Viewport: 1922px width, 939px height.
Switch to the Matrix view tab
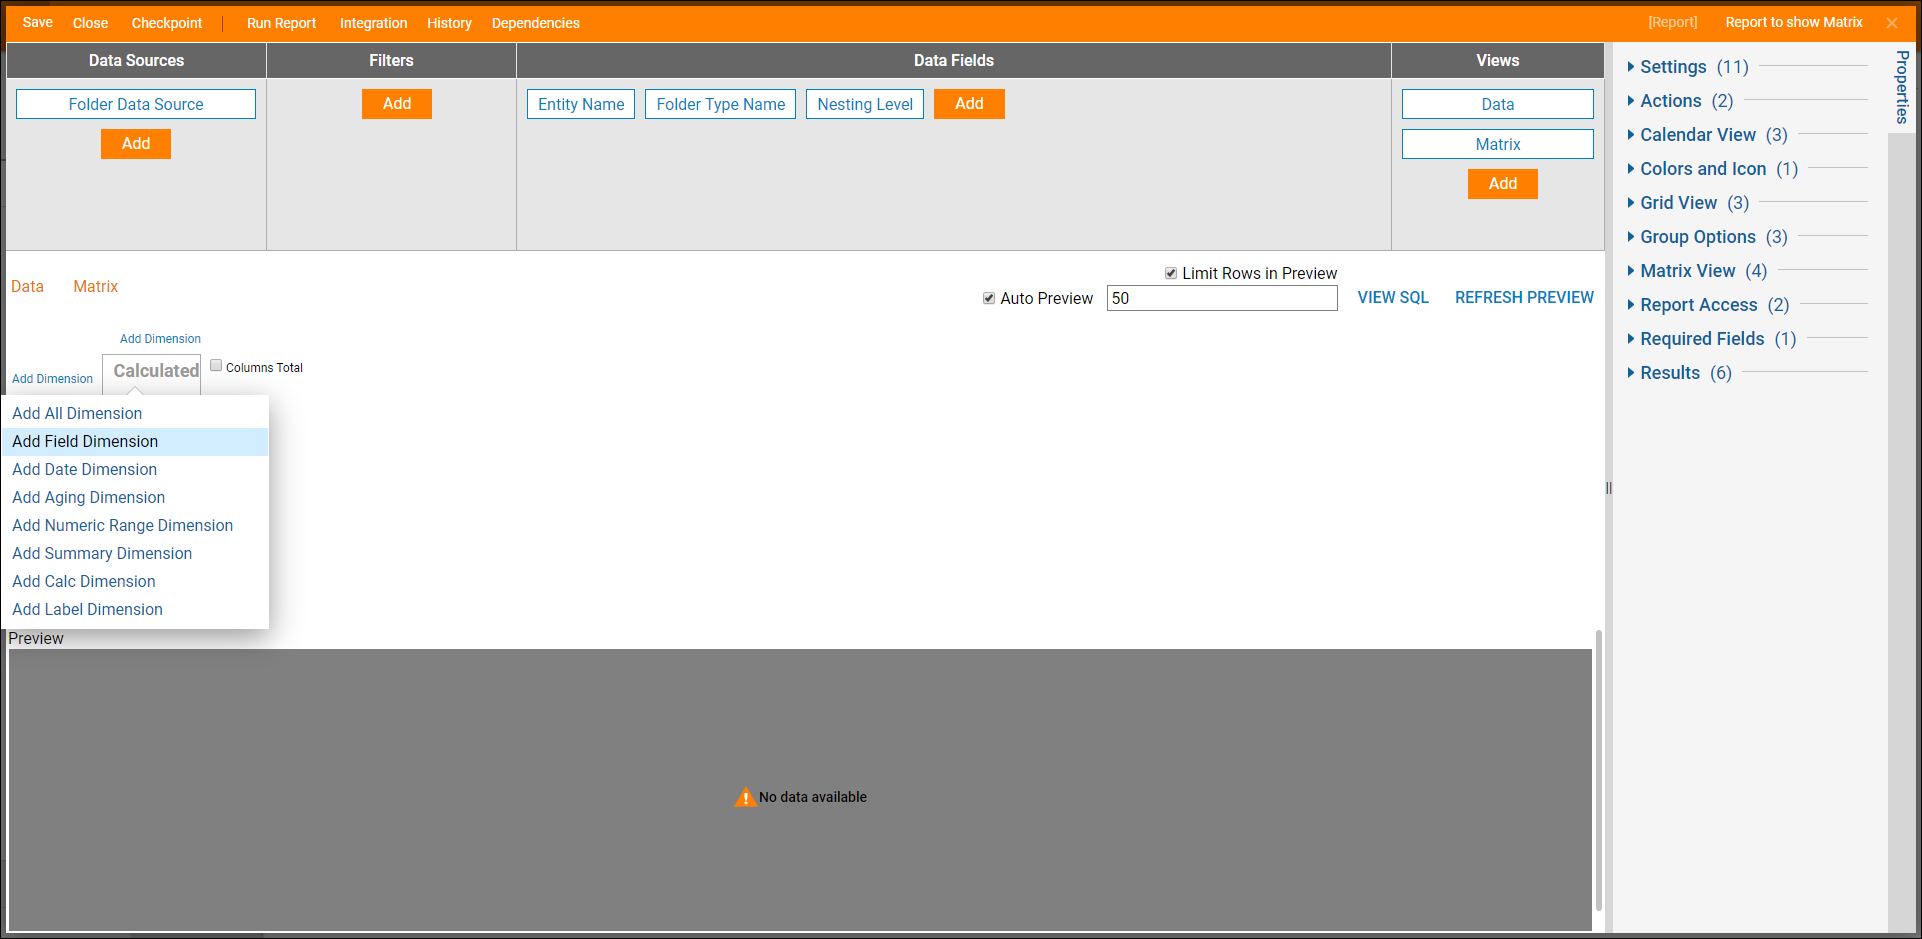(95, 286)
